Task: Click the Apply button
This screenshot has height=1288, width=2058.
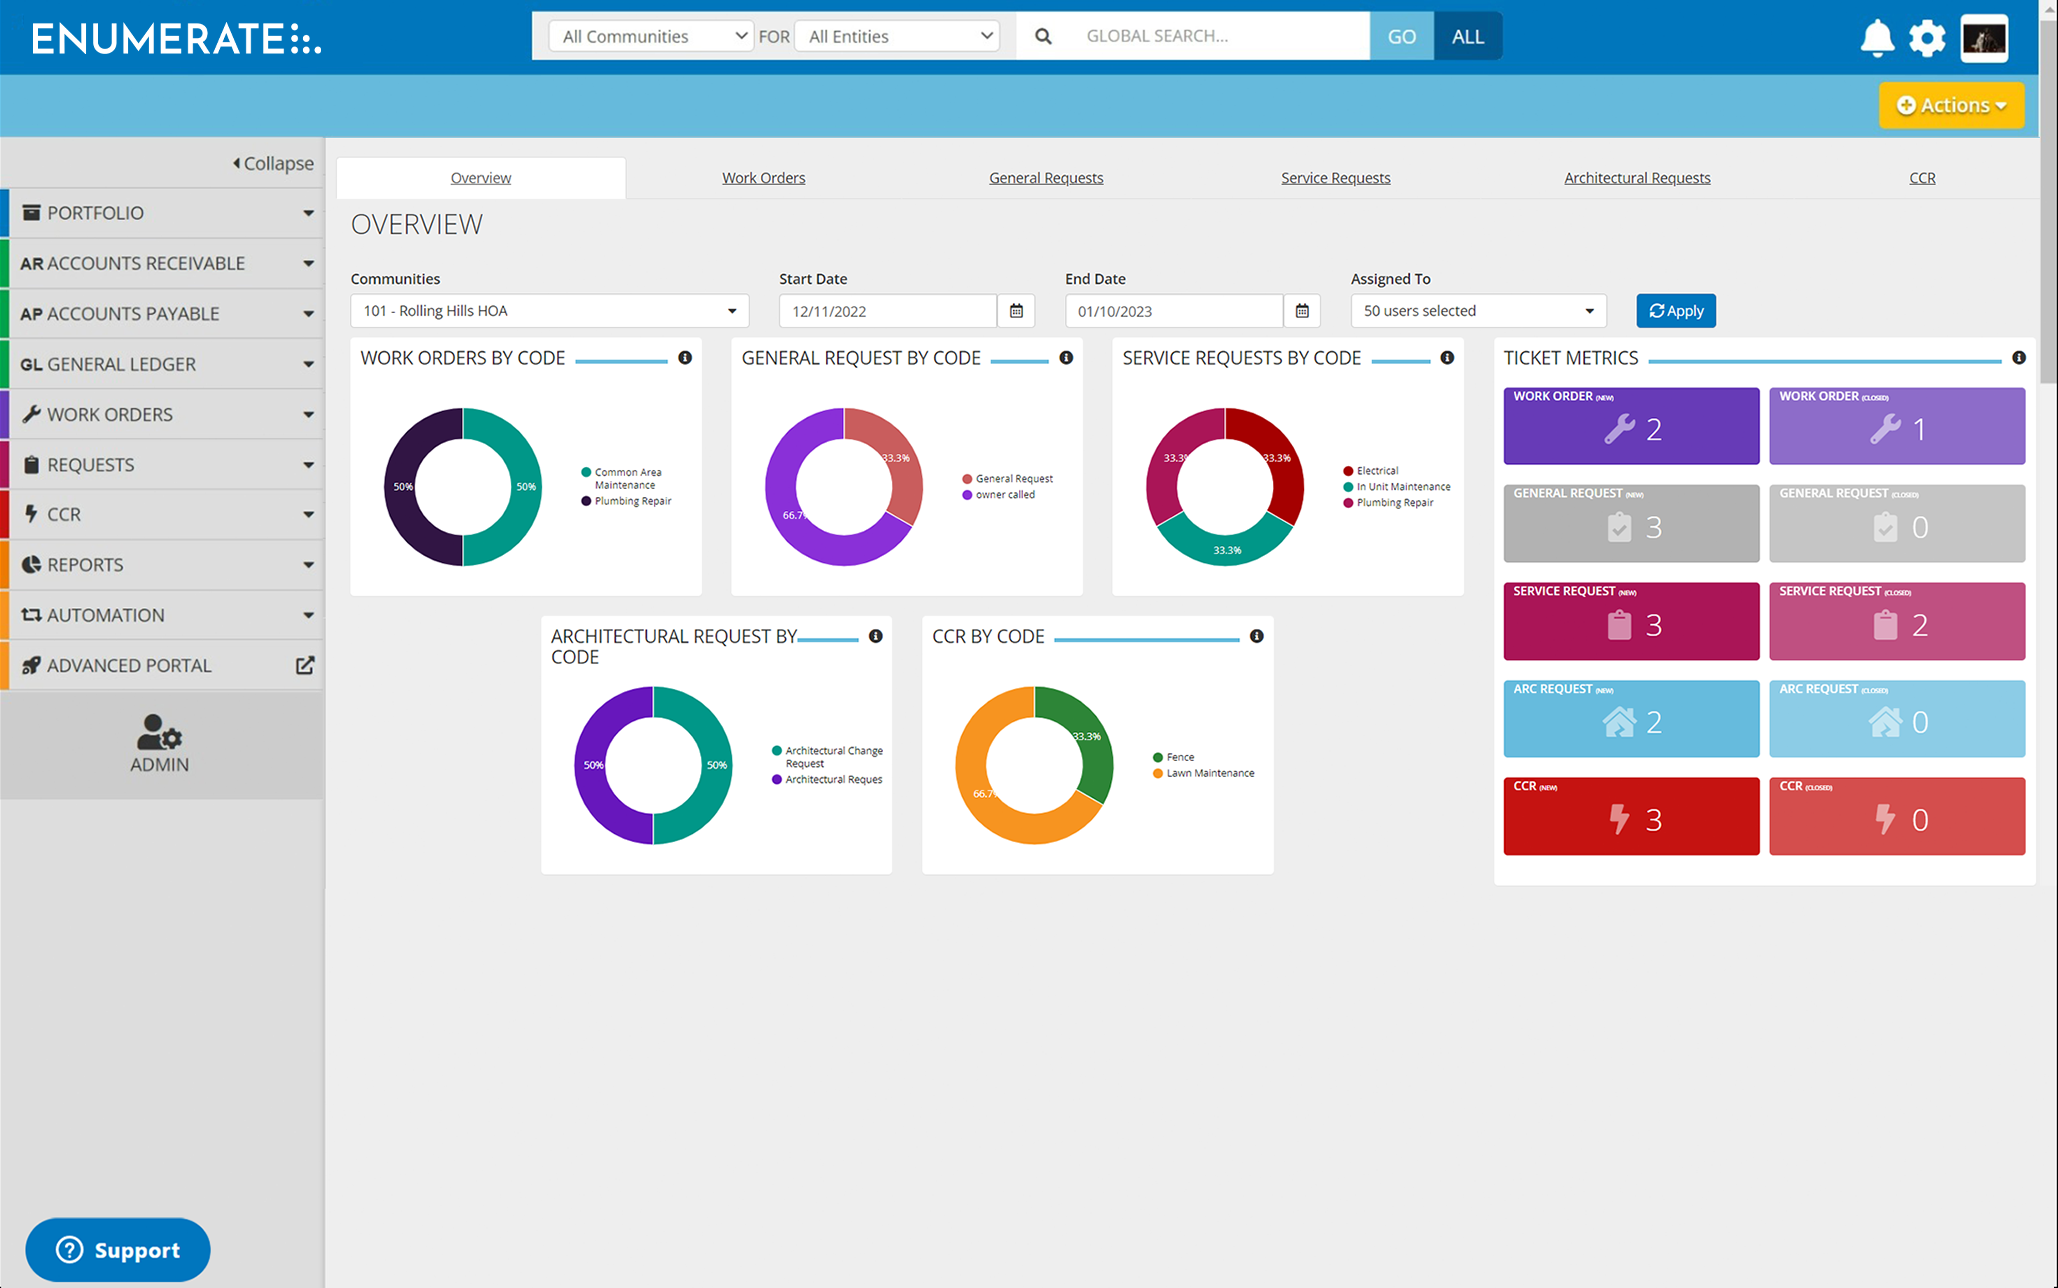Action: tap(1675, 311)
